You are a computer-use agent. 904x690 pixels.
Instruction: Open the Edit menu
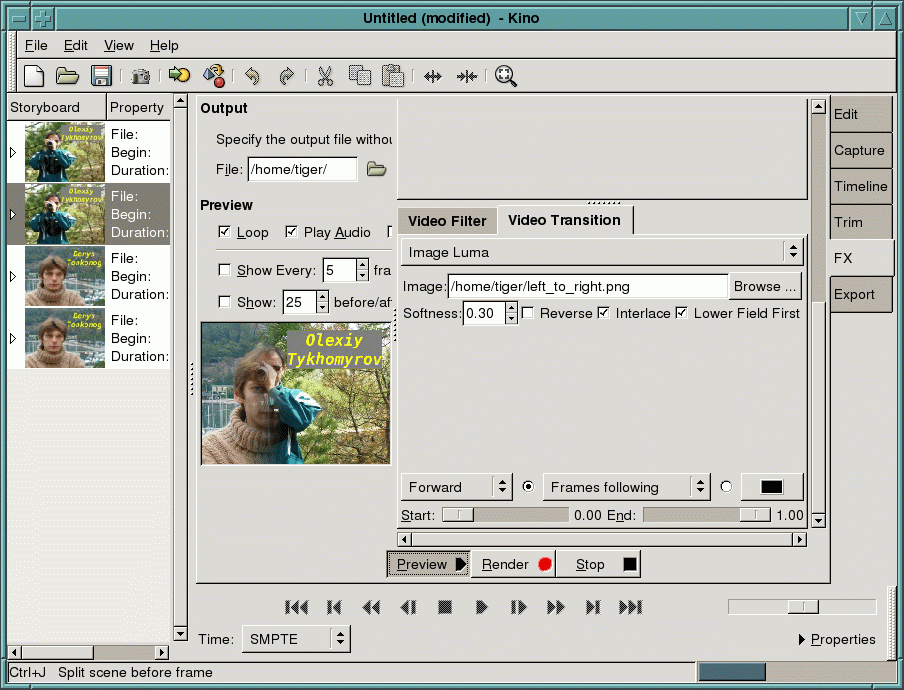click(x=75, y=45)
